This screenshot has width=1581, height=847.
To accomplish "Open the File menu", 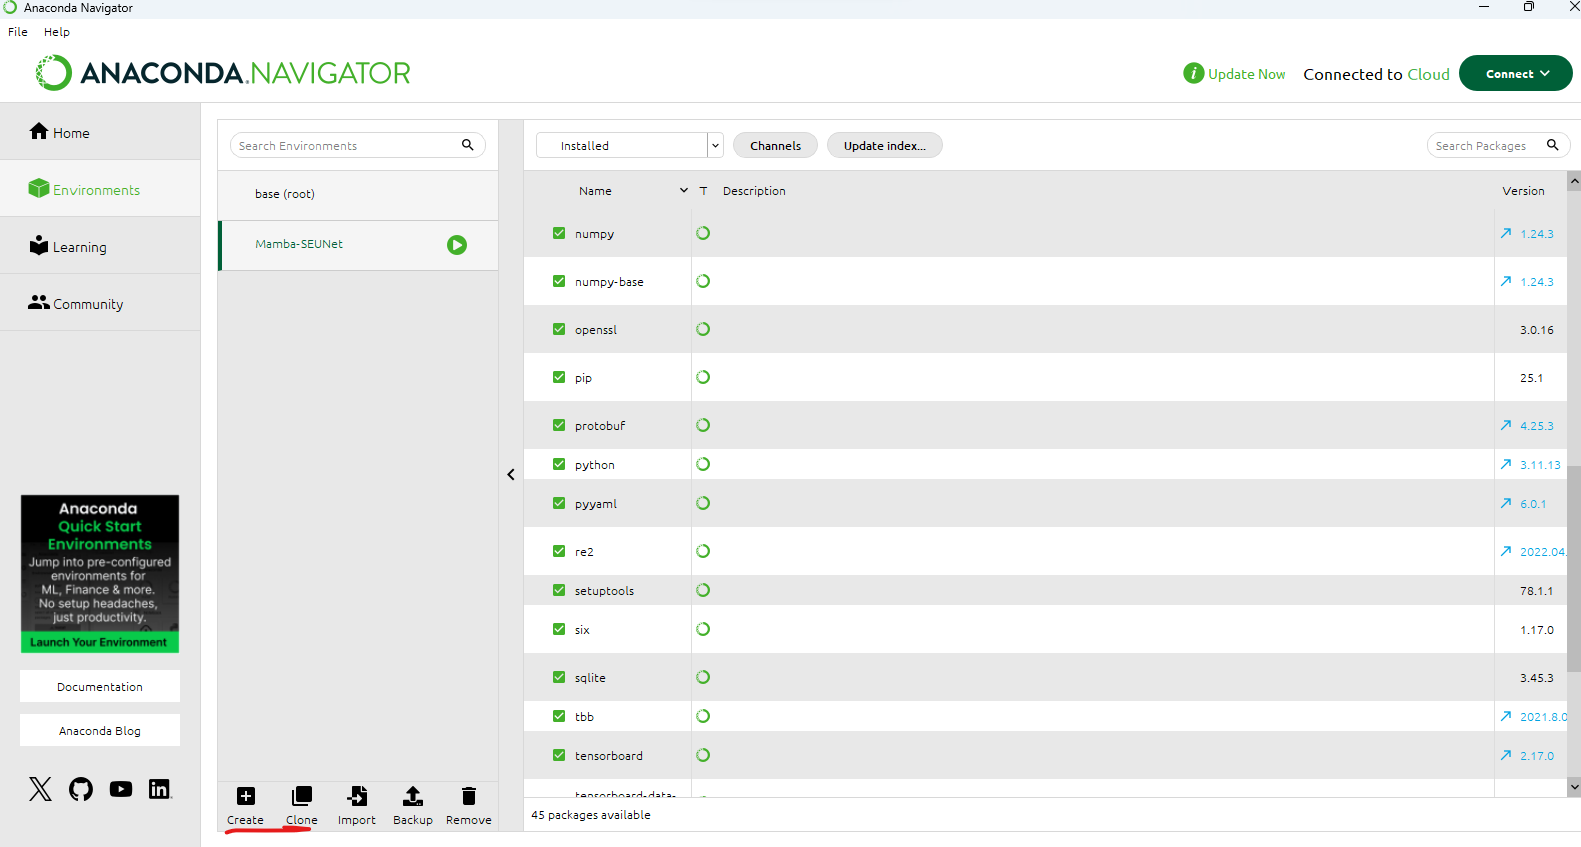I will click(18, 32).
